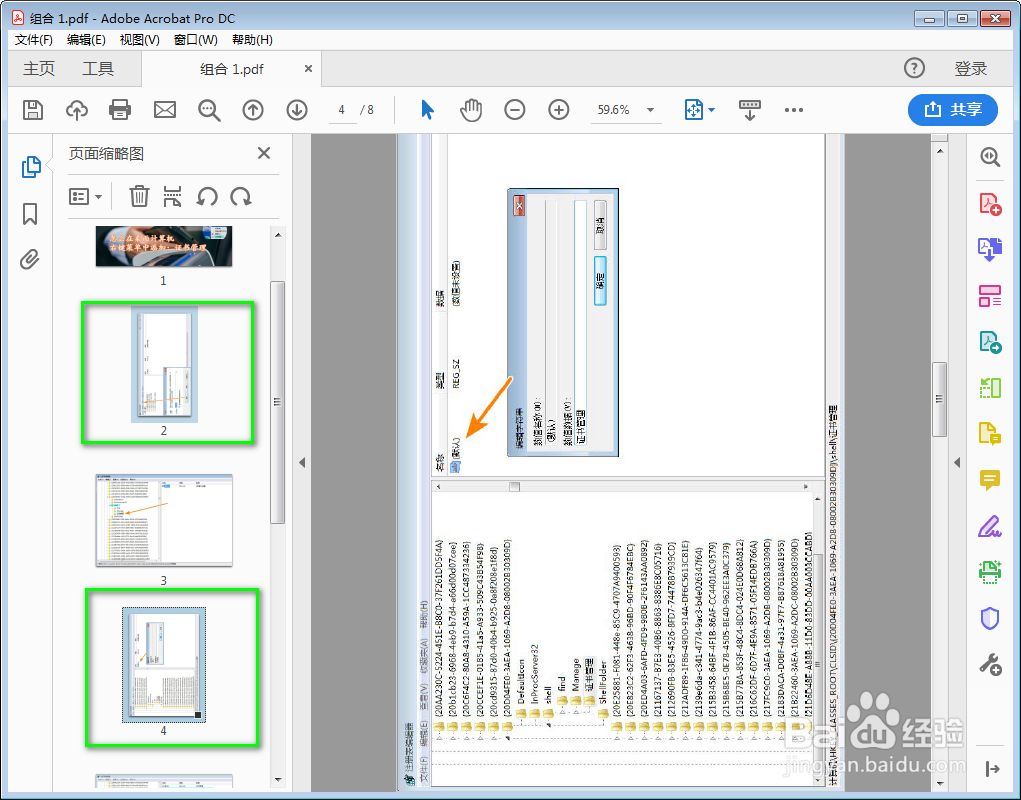Screen dimensions: 1021x800
Task: Open the search tool in the right pane
Action: pos(990,157)
